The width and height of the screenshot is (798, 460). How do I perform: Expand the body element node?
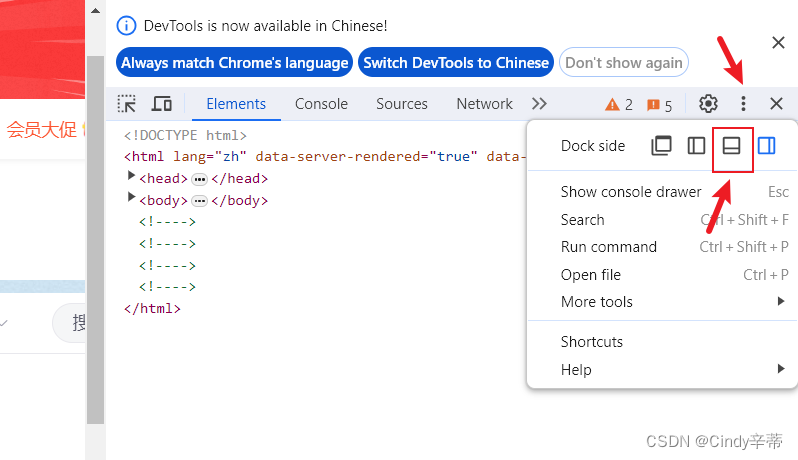coord(131,197)
